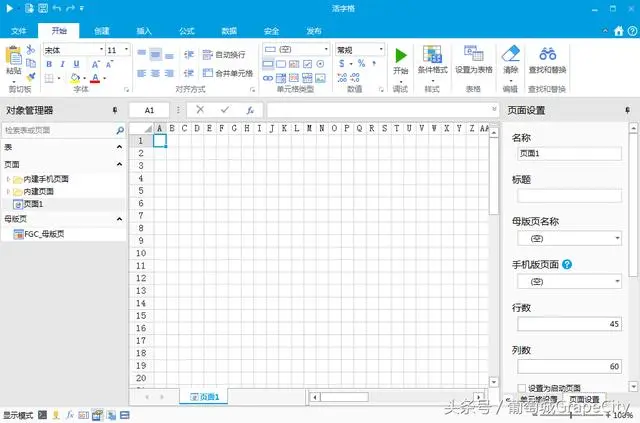This screenshot has width=640, height=423.
Task: Apply the red font color A
Action: pyautogui.click(x=95, y=78)
